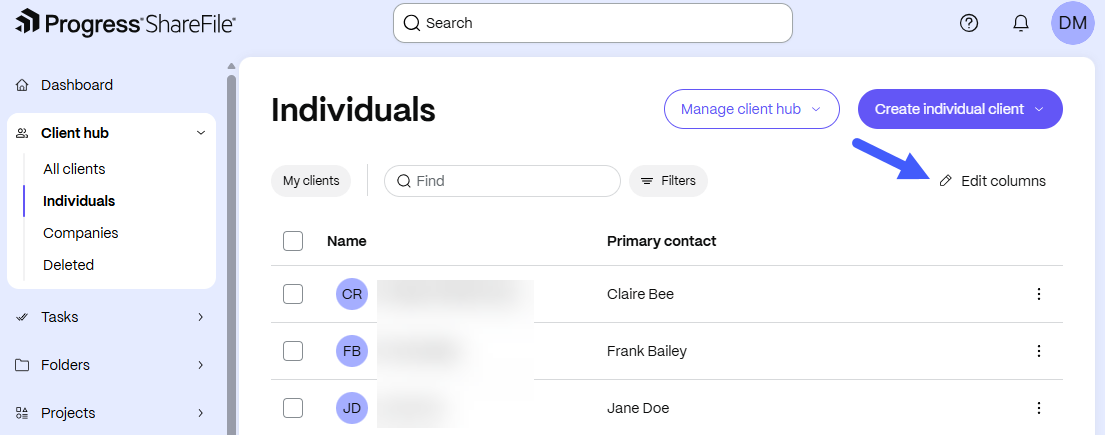Expand the Manage client hub dropdown
The width and height of the screenshot is (1105, 435).
click(x=751, y=109)
